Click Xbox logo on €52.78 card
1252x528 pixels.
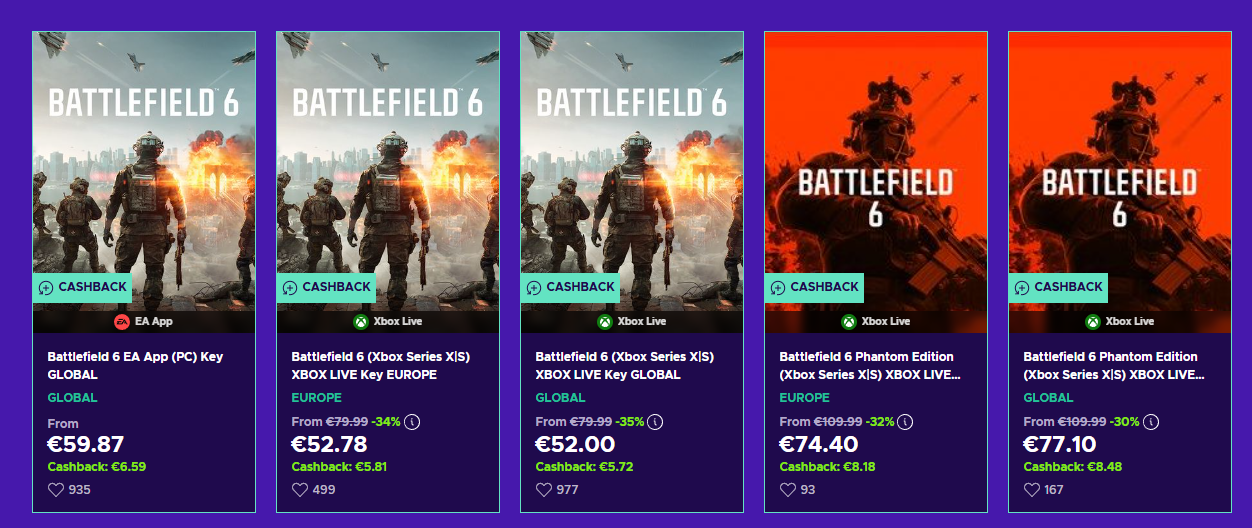pos(361,322)
